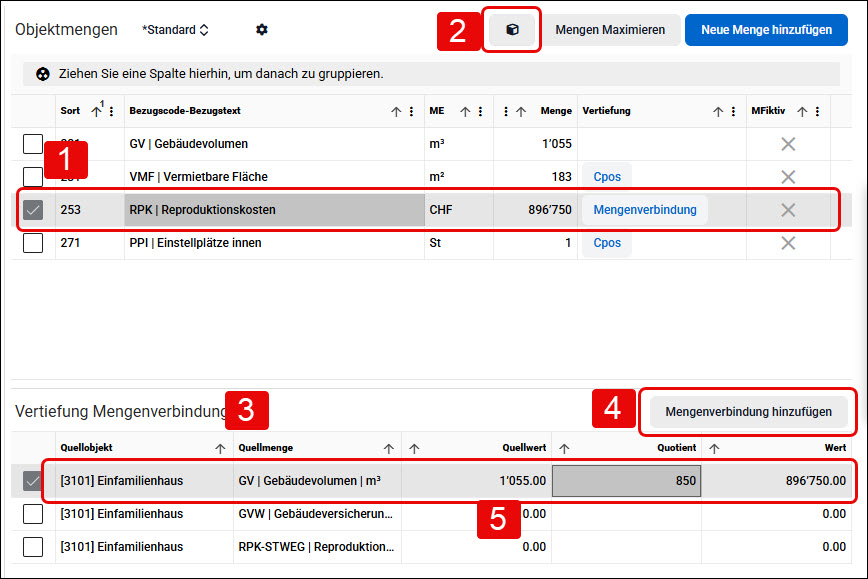The width and height of the screenshot is (868, 579).
Task: Sort by Bezugscode-Bezugstext arrow
Action: tap(396, 111)
